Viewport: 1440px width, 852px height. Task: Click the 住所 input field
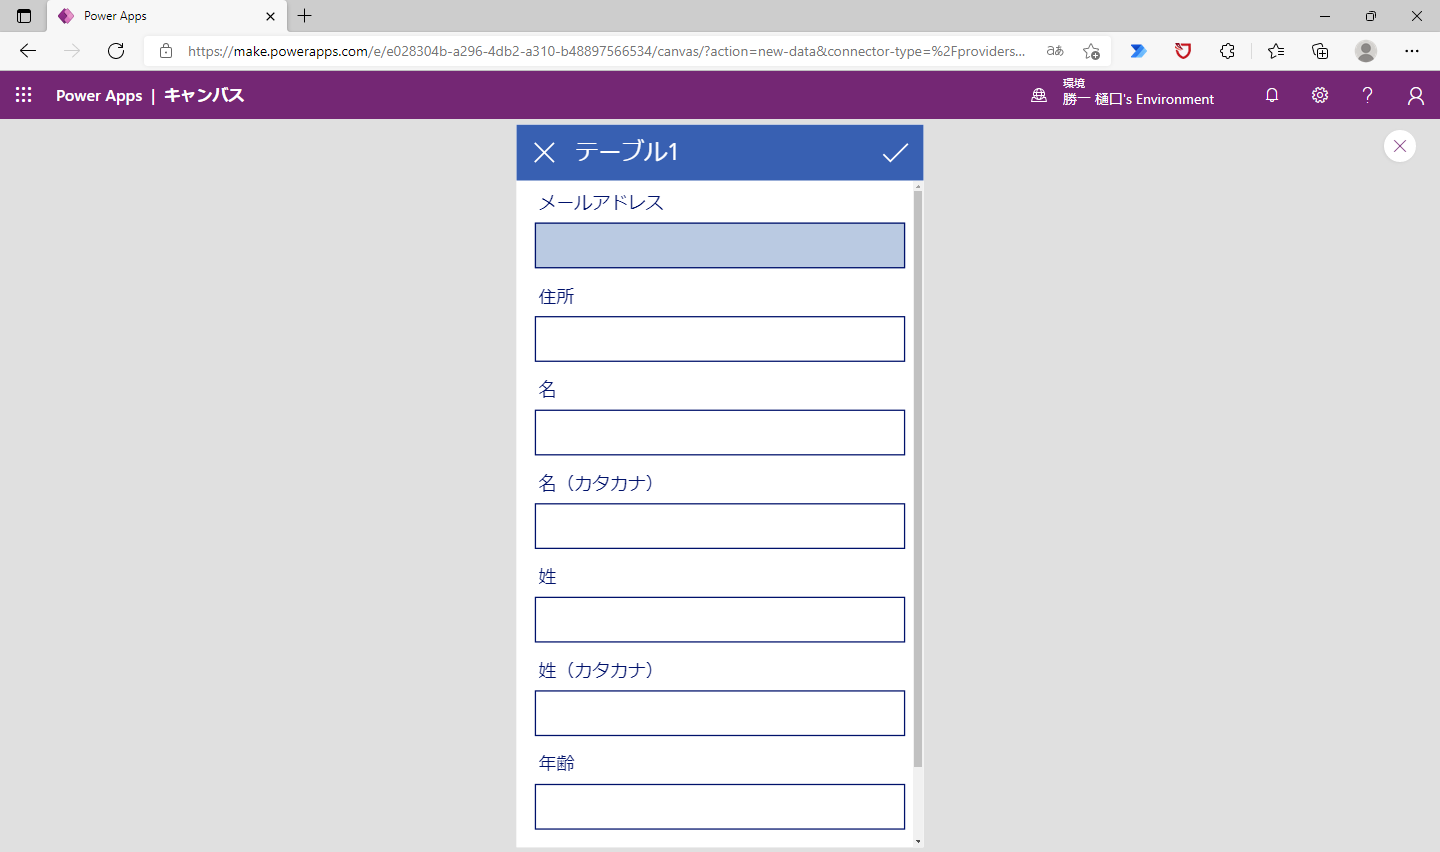pyautogui.click(x=720, y=339)
